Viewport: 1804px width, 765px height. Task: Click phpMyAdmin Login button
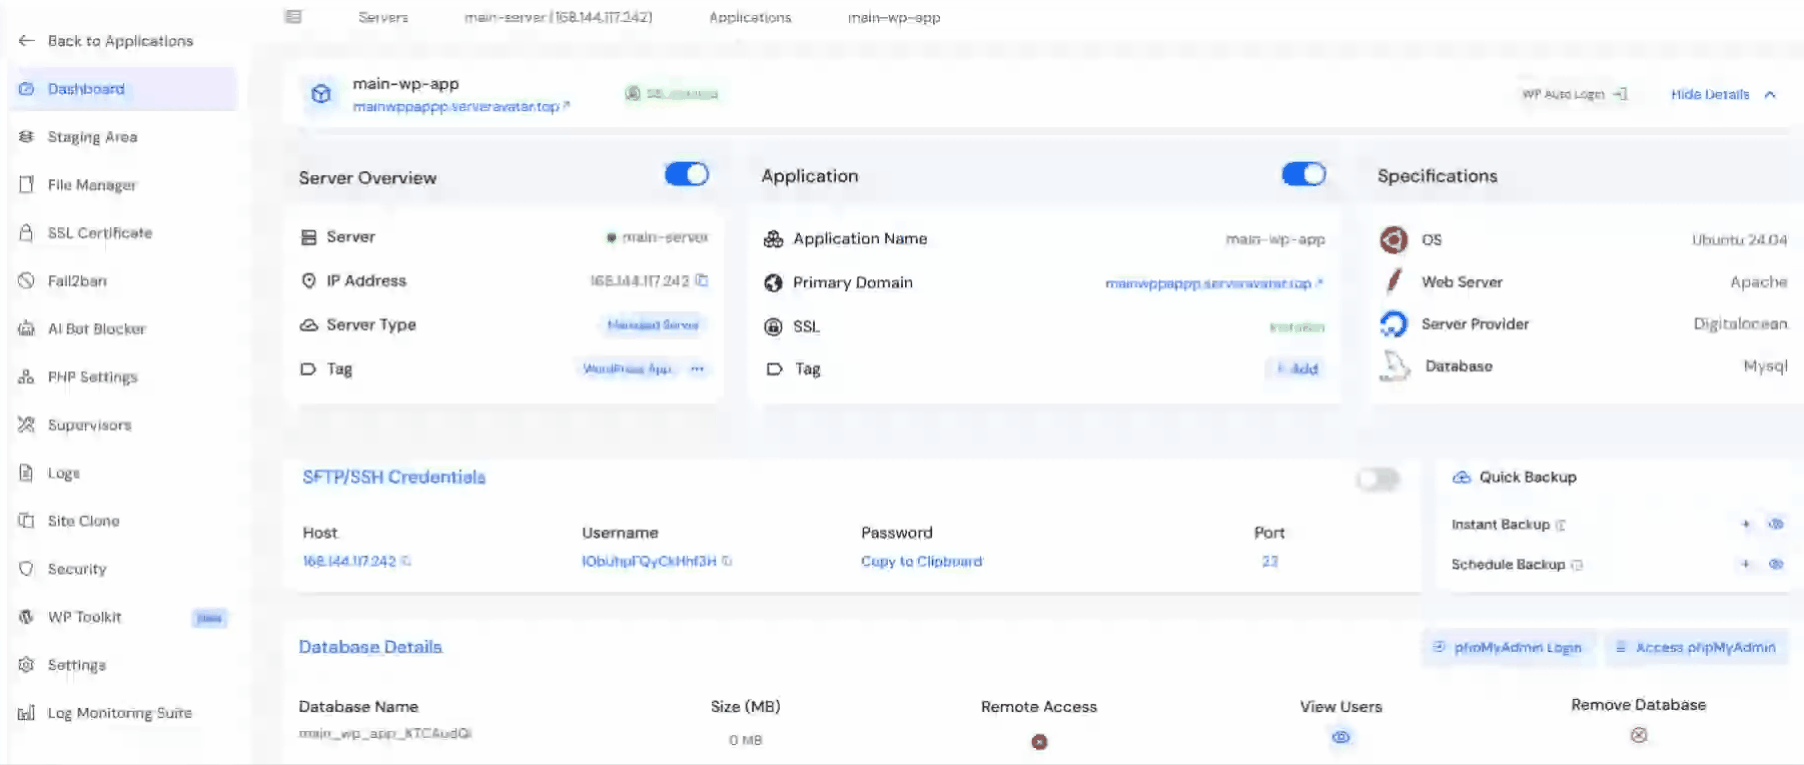tap(1508, 648)
